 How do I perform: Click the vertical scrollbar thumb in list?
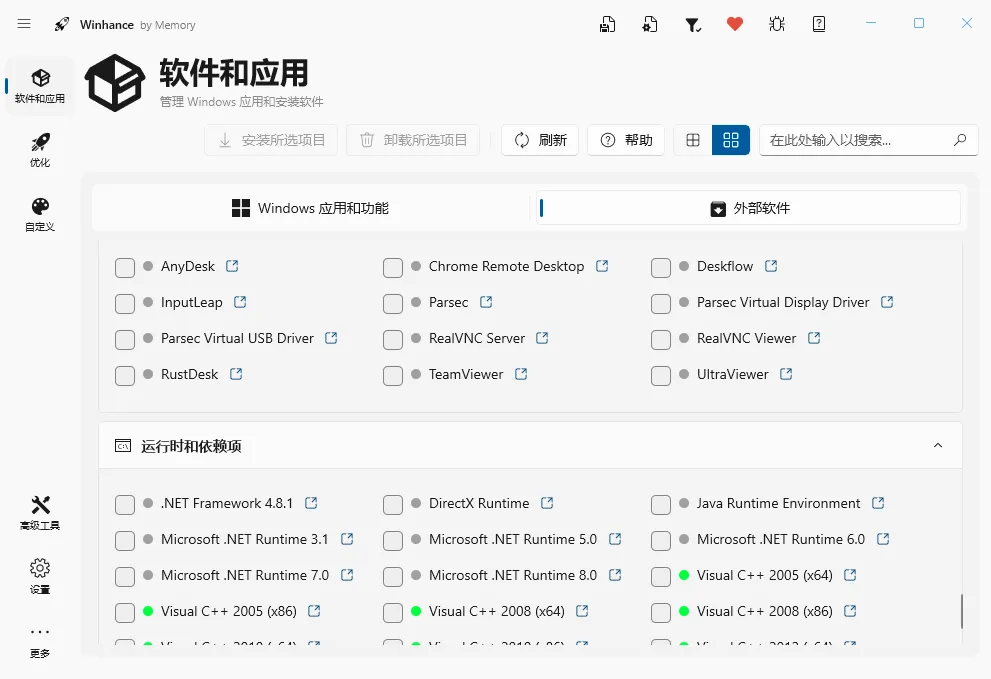961,611
